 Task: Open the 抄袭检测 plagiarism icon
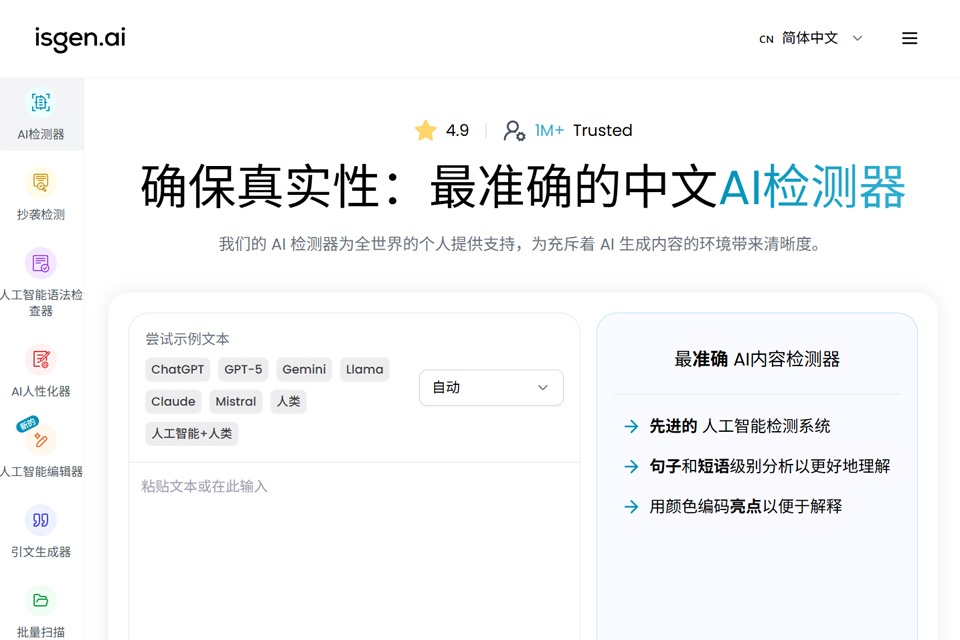[x=40, y=183]
